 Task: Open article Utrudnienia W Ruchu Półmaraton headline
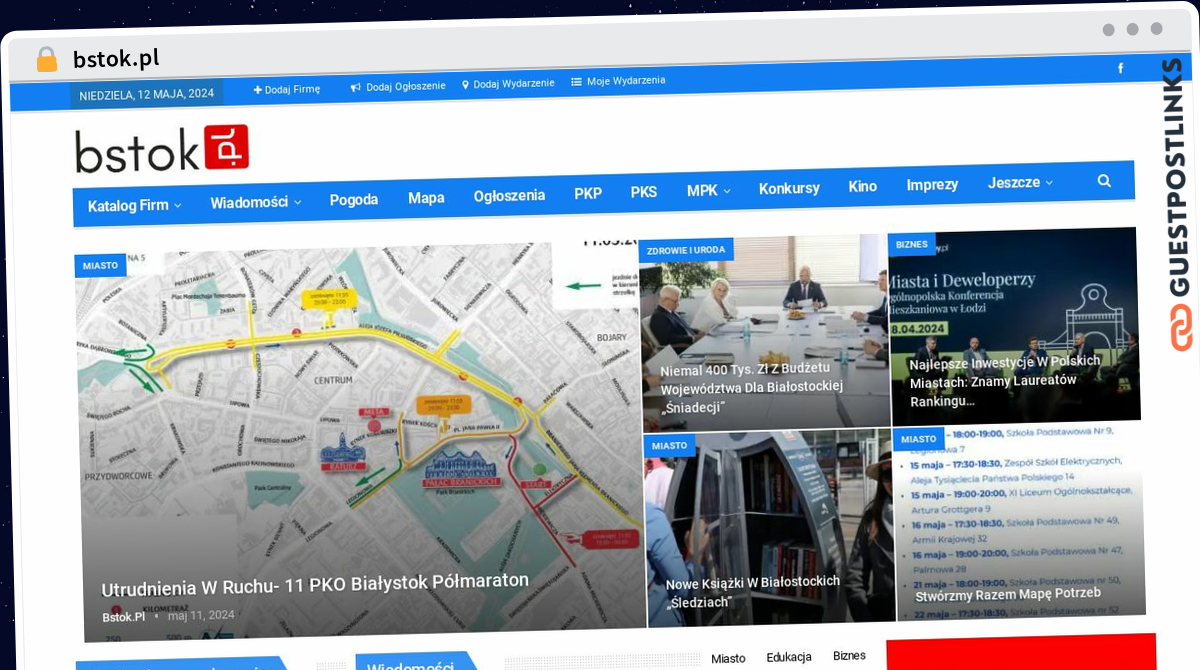click(x=315, y=583)
